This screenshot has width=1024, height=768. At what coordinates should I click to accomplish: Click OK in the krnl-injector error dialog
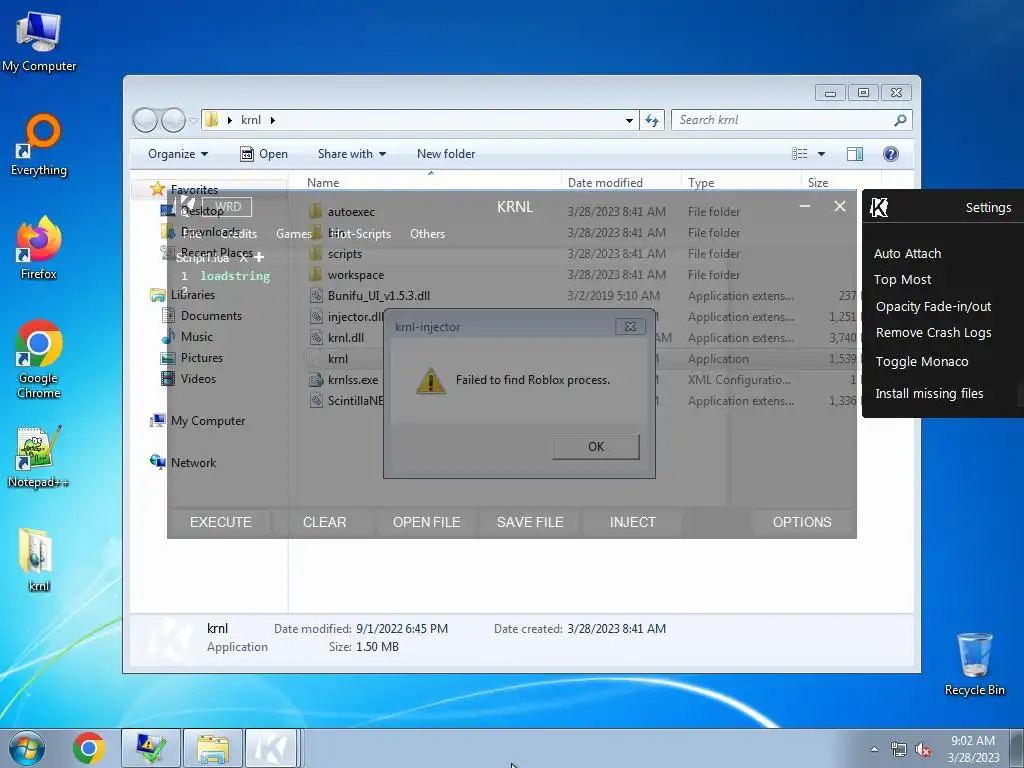click(x=596, y=447)
